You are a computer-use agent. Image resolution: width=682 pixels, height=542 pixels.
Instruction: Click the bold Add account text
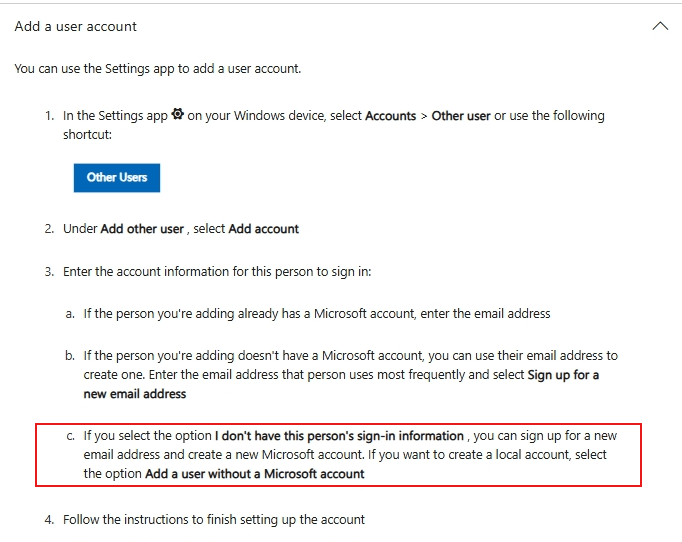pyautogui.click(x=264, y=229)
